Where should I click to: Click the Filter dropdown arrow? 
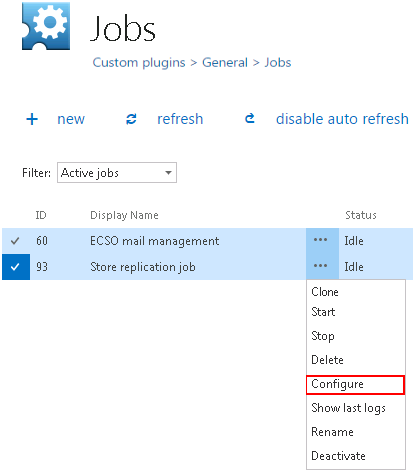[x=168, y=173]
